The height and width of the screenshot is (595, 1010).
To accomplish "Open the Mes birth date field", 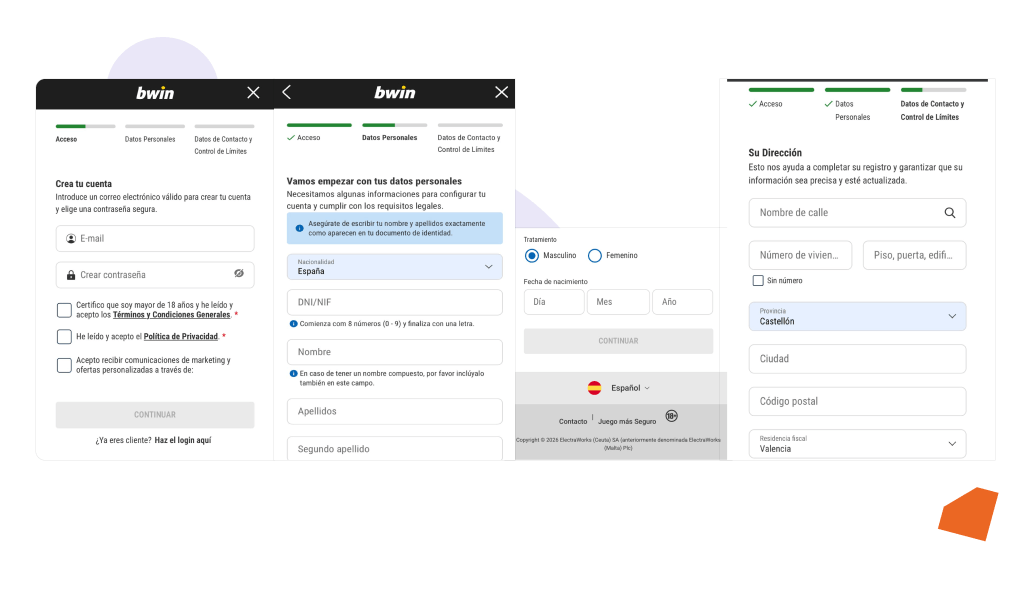I will pos(618,302).
